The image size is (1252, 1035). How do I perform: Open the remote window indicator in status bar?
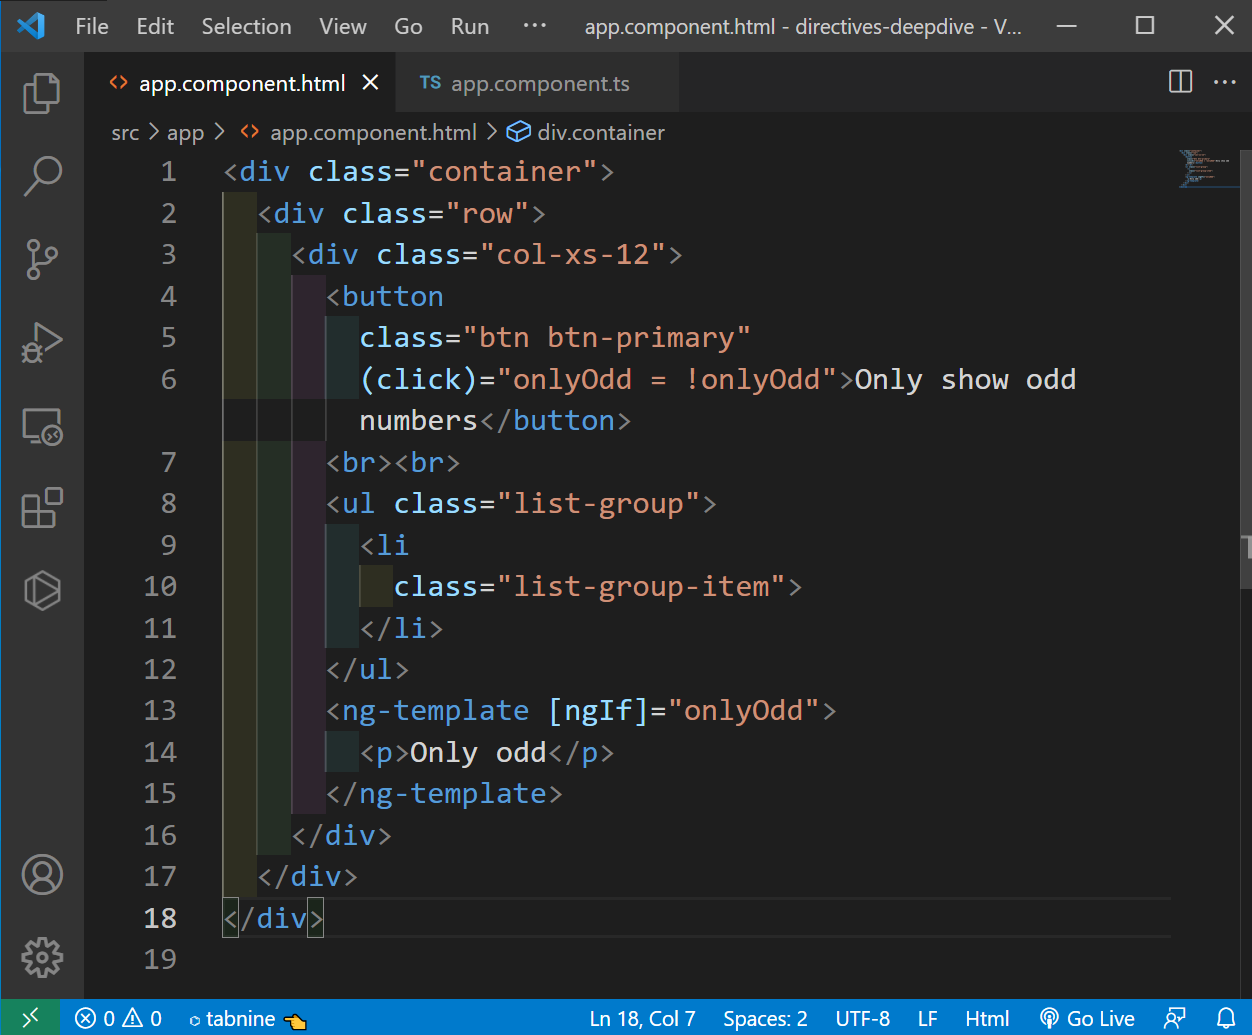point(30,1018)
